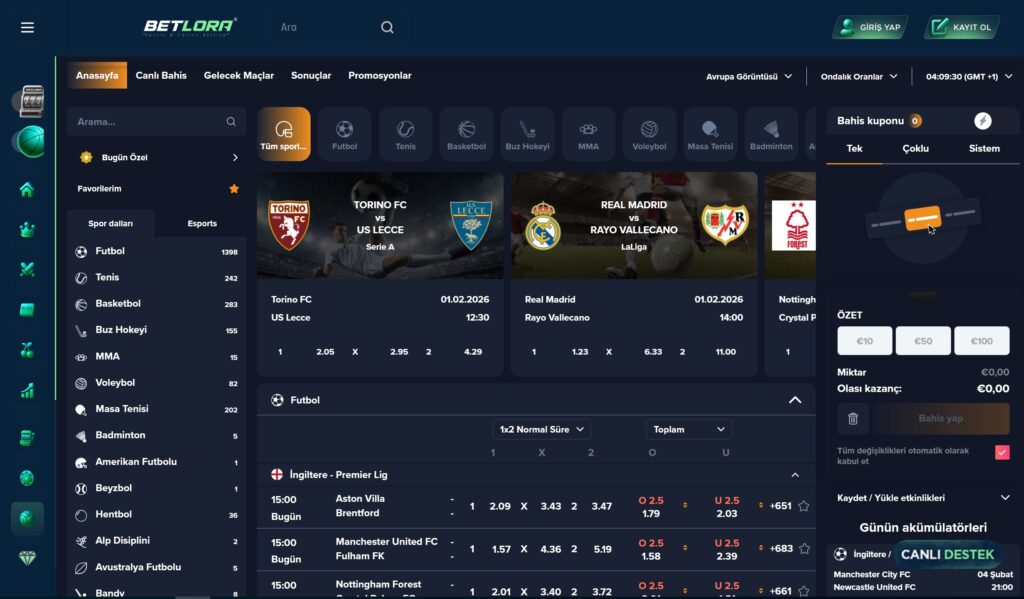Image resolution: width=1024 pixels, height=599 pixels.
Task: Click Bahis yap place bet button
Action: pos(941,419)
